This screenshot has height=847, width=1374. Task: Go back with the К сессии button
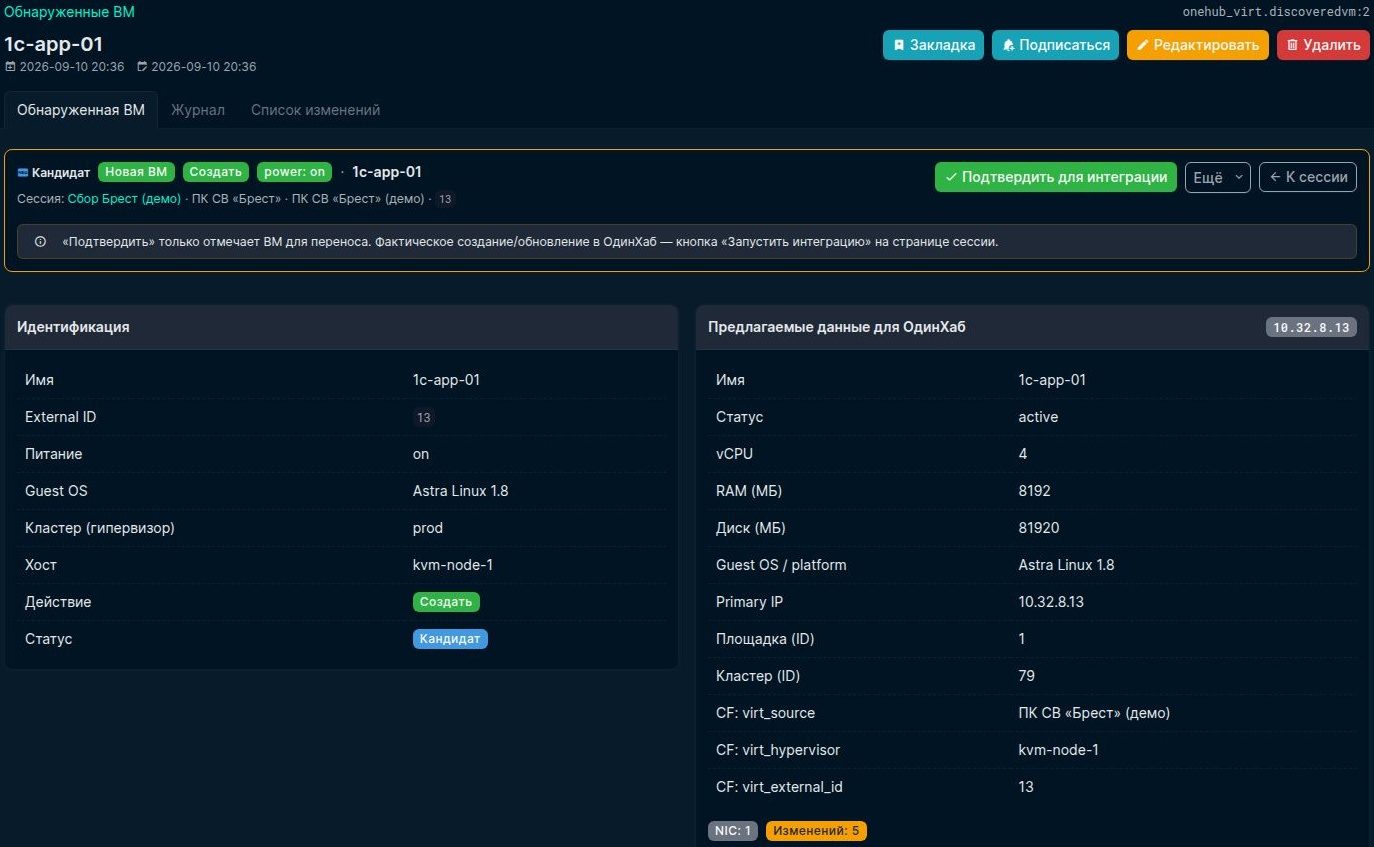[1308, 177]
